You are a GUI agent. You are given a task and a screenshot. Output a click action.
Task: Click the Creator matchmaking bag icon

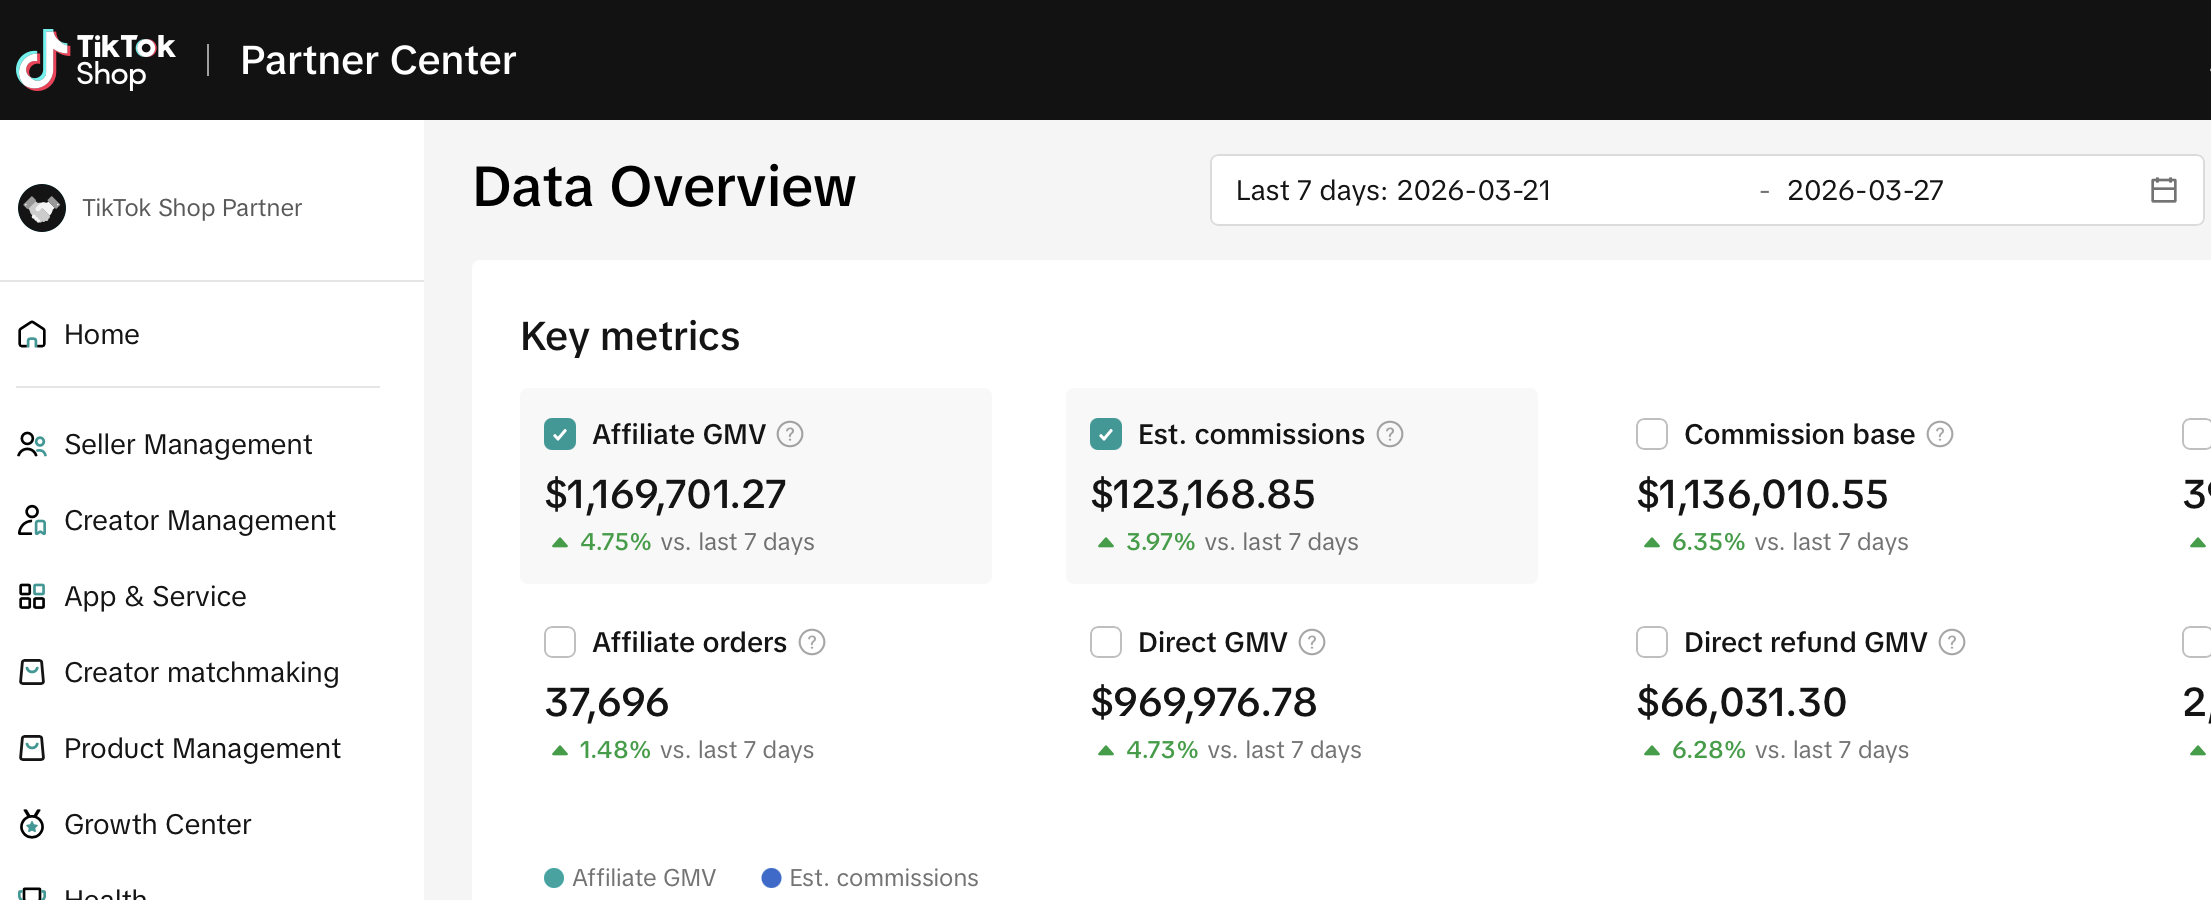click(x=32, y=672)
